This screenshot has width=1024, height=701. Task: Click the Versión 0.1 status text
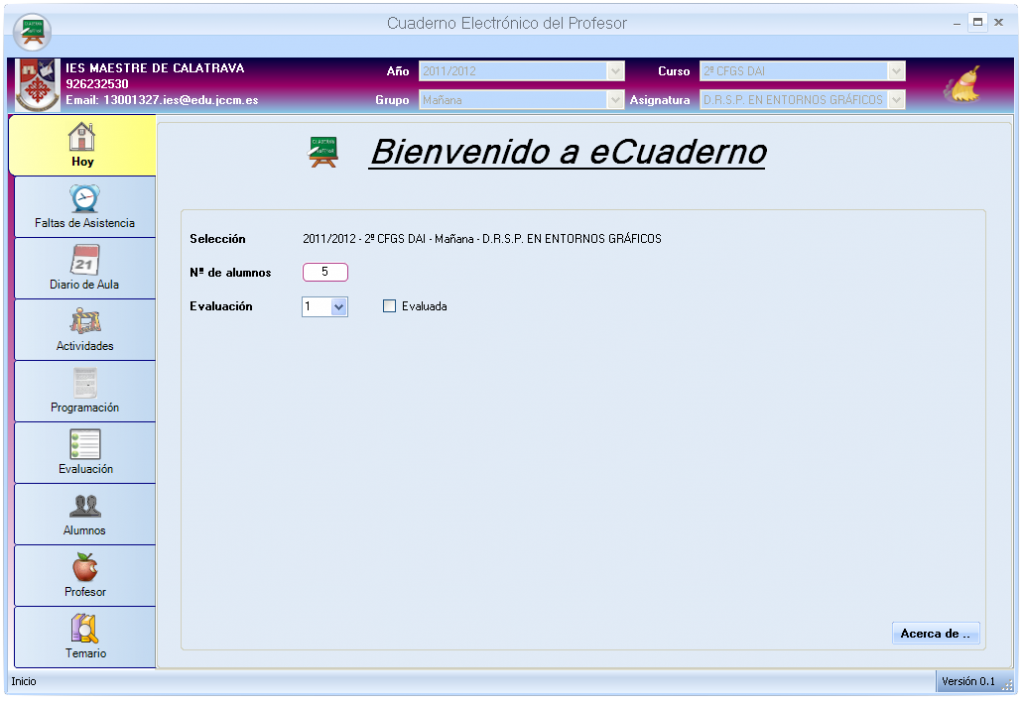coord(968,681)
